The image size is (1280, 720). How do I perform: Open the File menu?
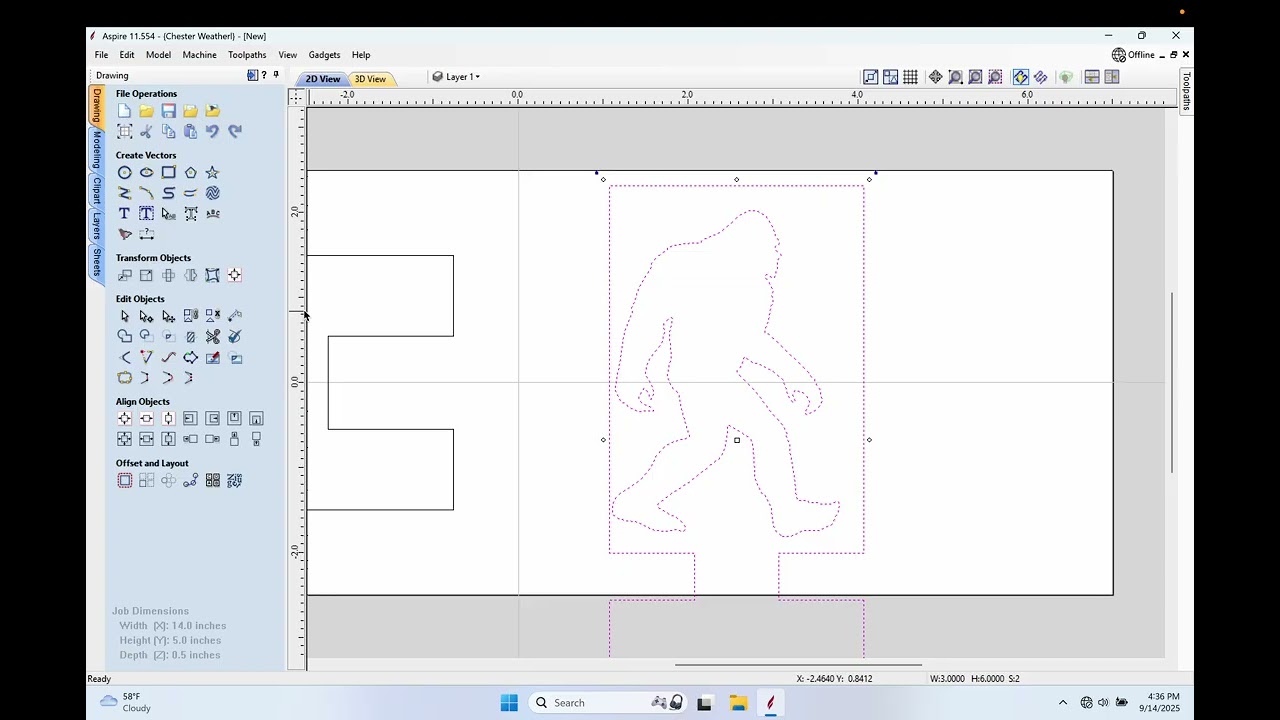(101, 55)
